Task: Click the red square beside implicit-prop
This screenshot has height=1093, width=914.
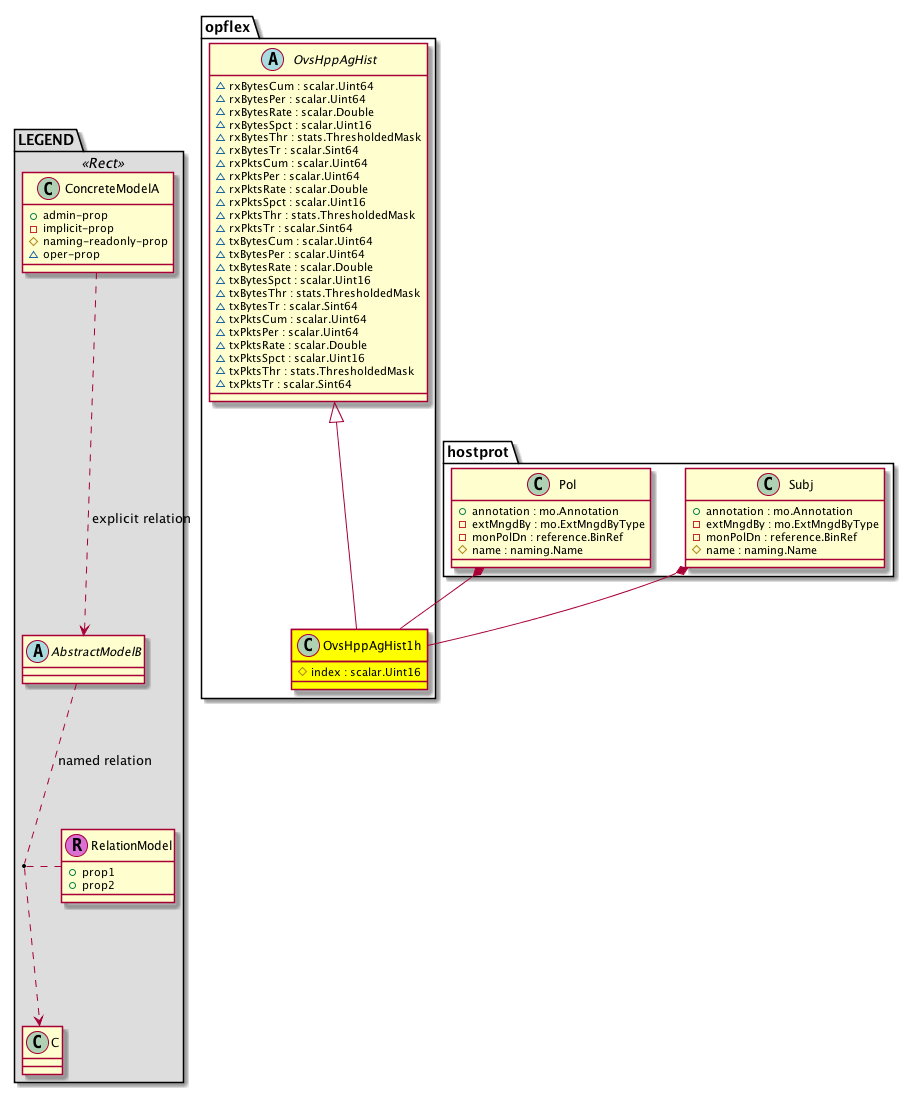Action: [x=34, y=228]
